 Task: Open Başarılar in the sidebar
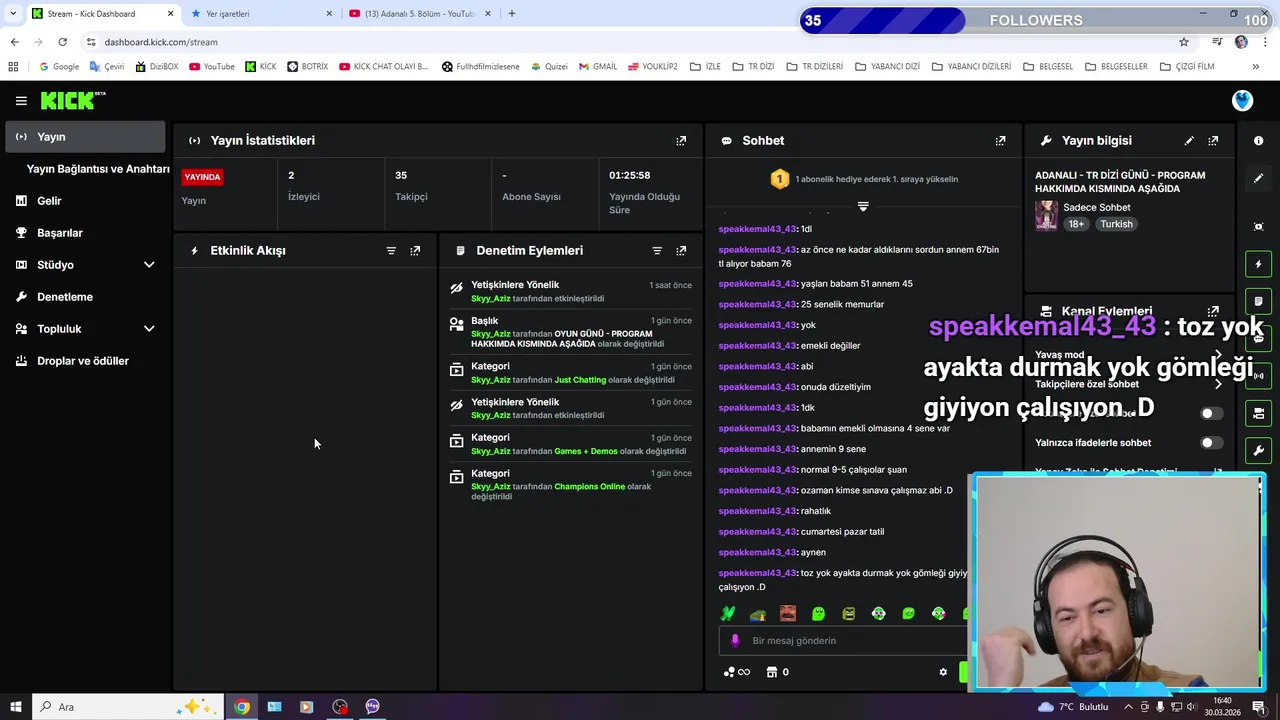pyautogui.click(x=85, y=233)
